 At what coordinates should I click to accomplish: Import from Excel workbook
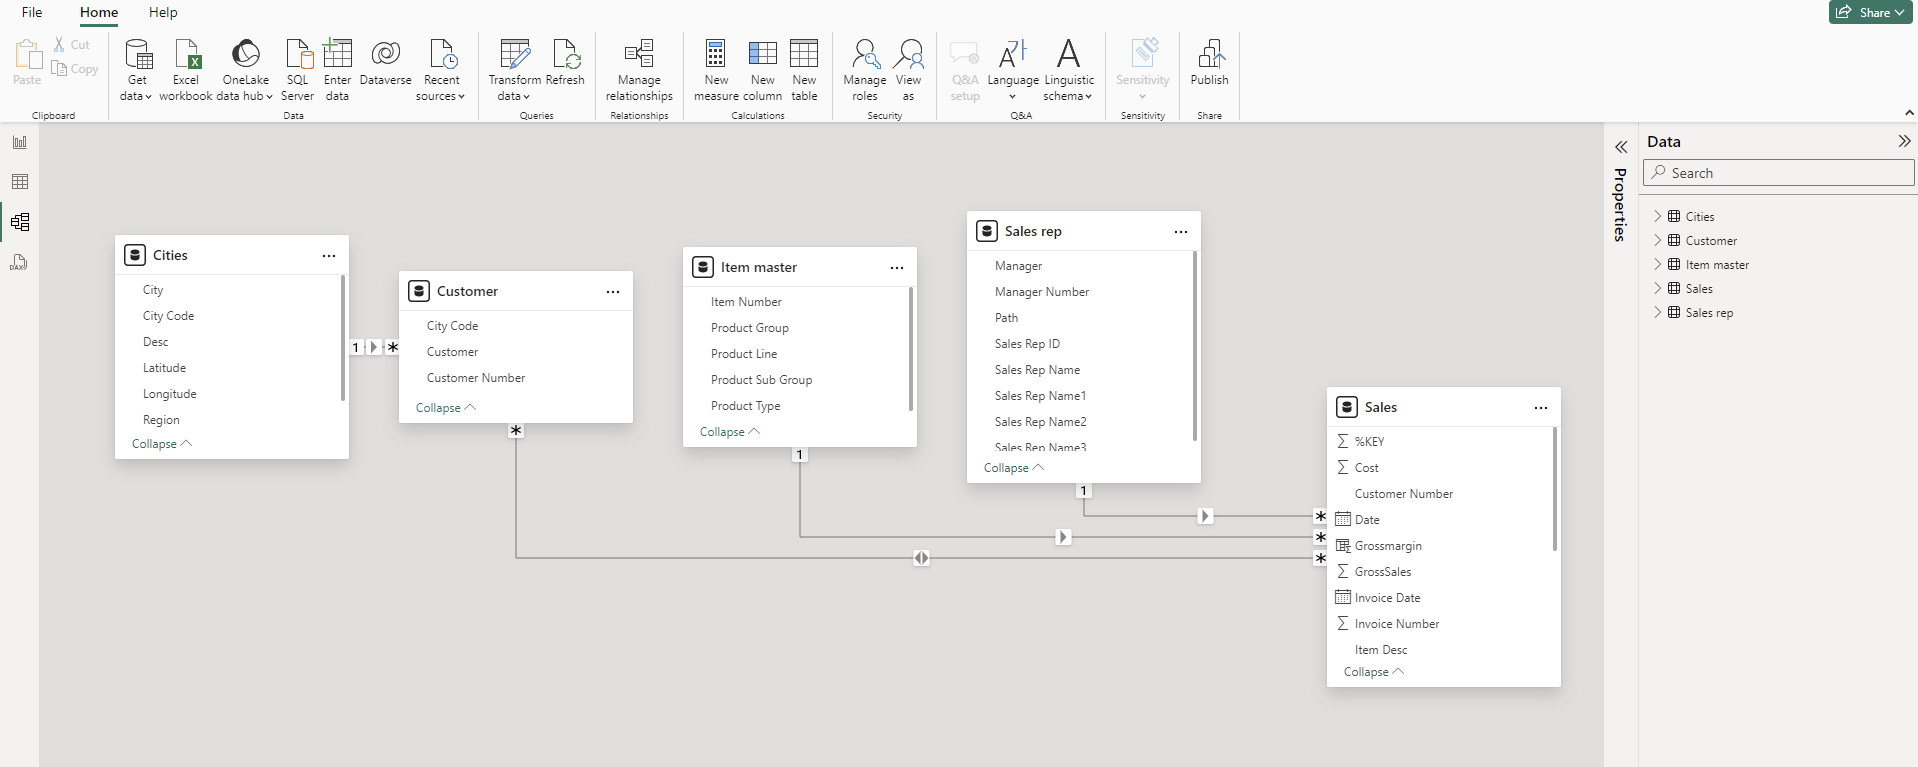(186, 70)
